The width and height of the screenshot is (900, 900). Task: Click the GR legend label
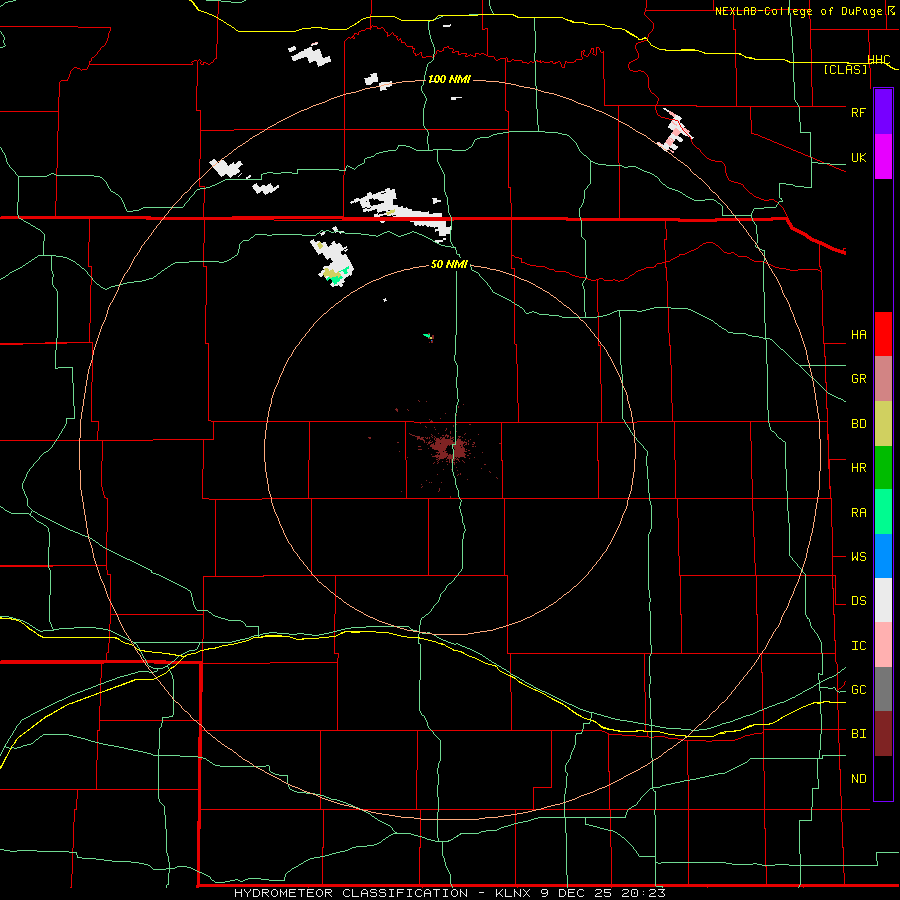[858, 379]
